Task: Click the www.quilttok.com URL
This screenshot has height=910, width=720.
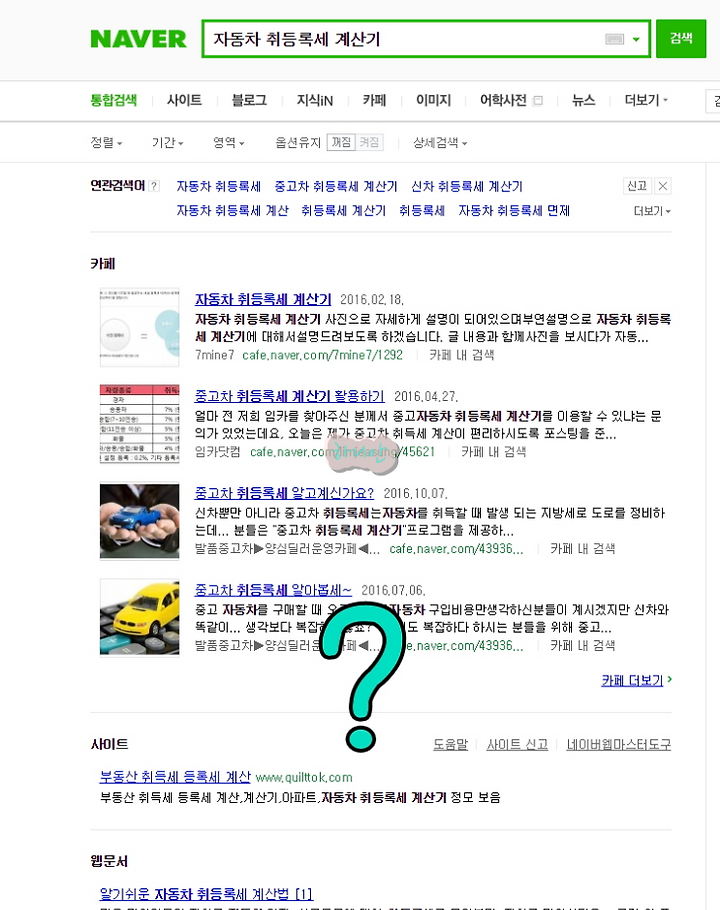Action: pos(304,777)
